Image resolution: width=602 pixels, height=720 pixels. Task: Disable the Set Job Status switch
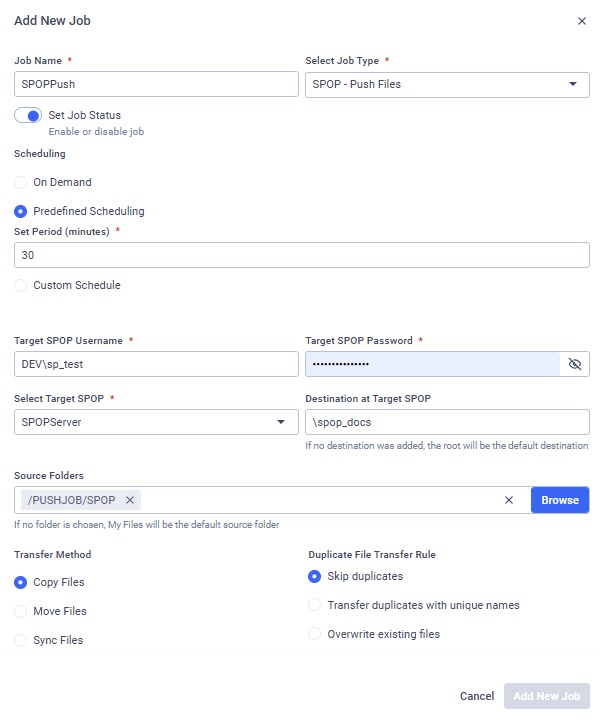[28, 116]
